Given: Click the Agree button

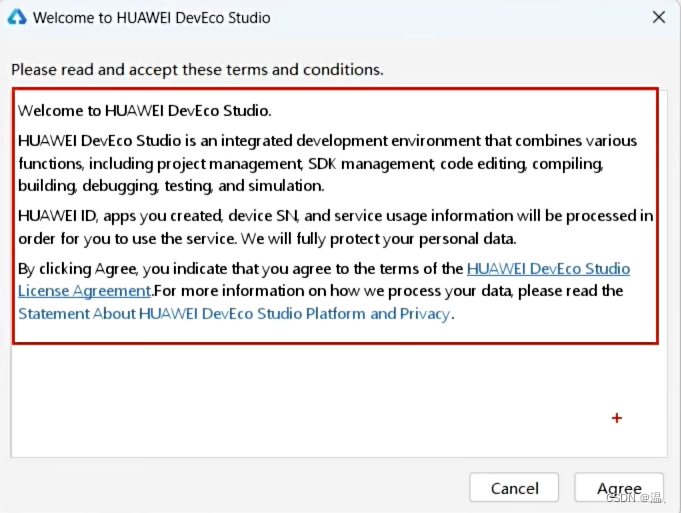Looking at the screenshot, I should point(618,487).
